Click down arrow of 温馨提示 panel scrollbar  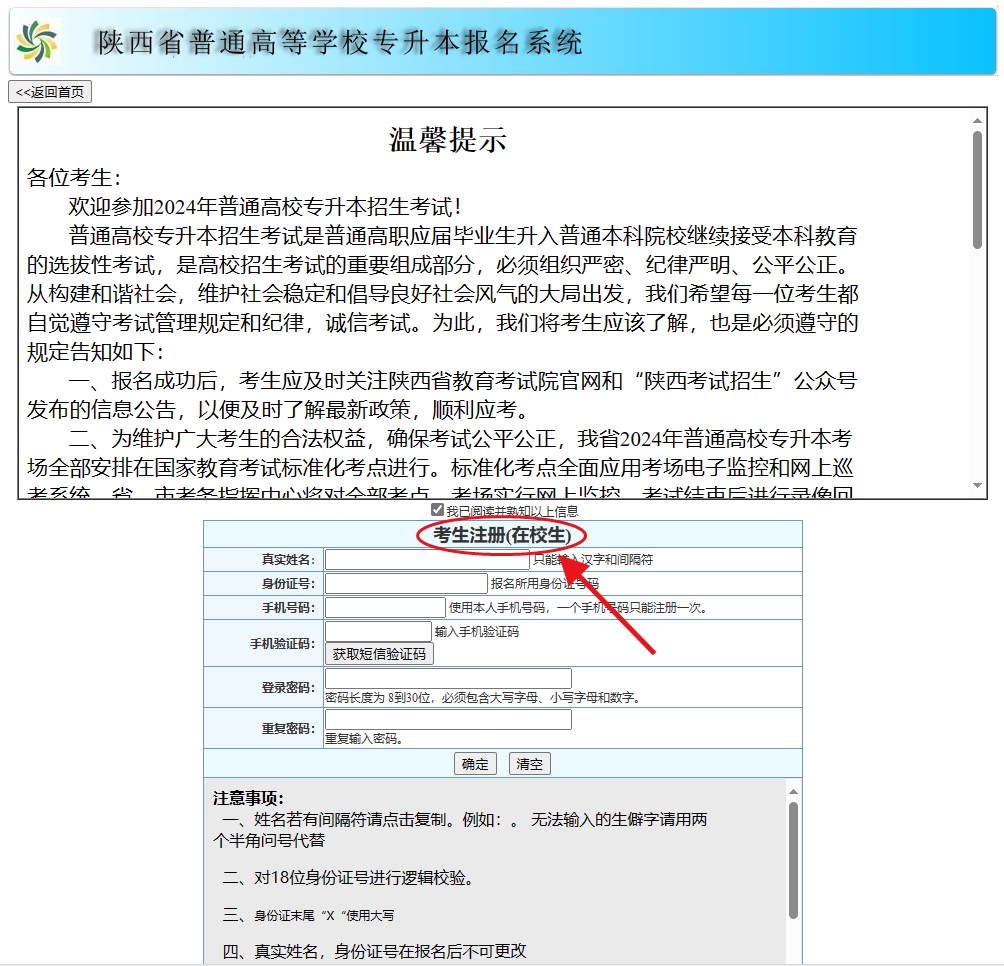click(x=977, y=487)
